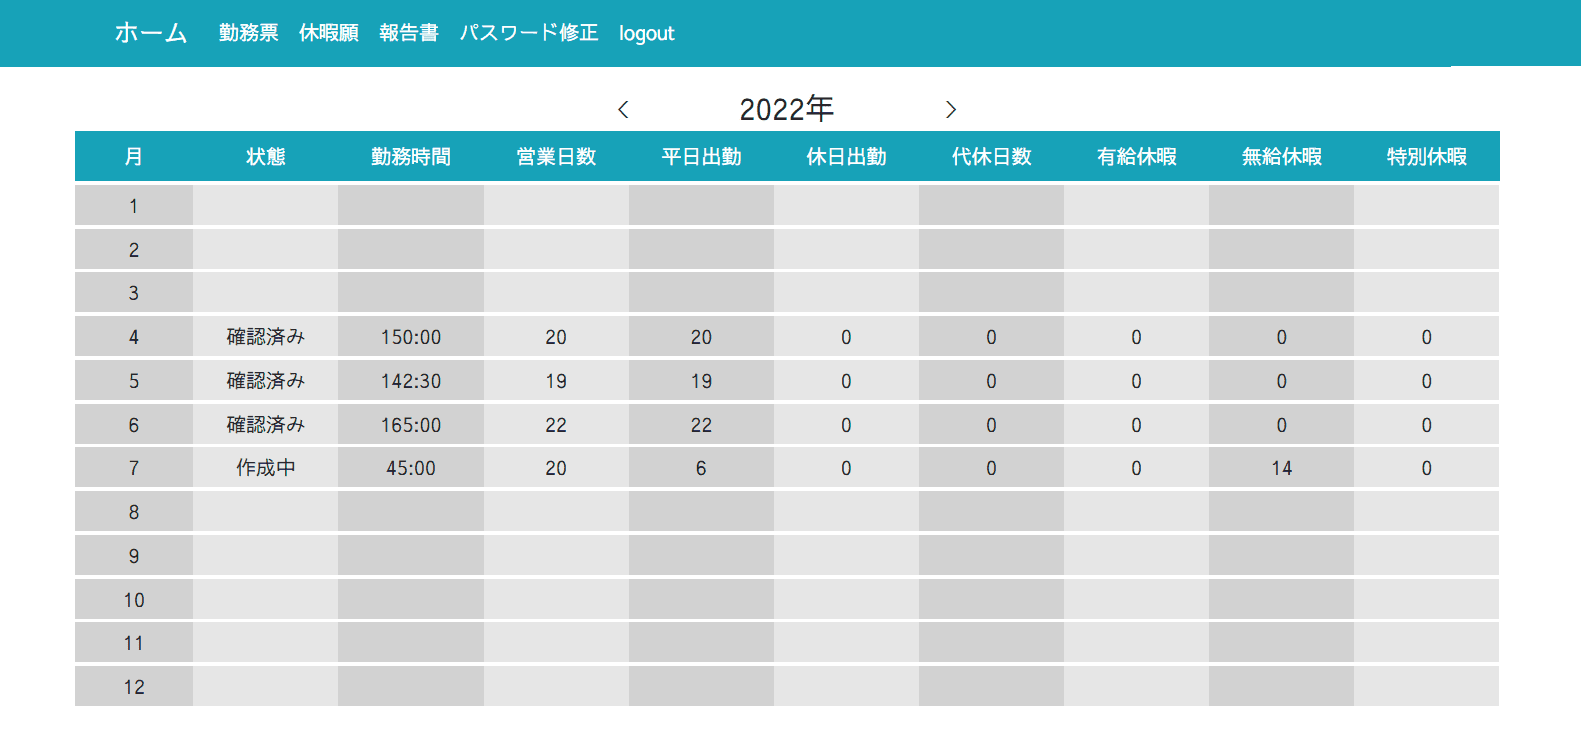Click the logout link
This screenshot has height=755, width=1581.
coord(647,34)
